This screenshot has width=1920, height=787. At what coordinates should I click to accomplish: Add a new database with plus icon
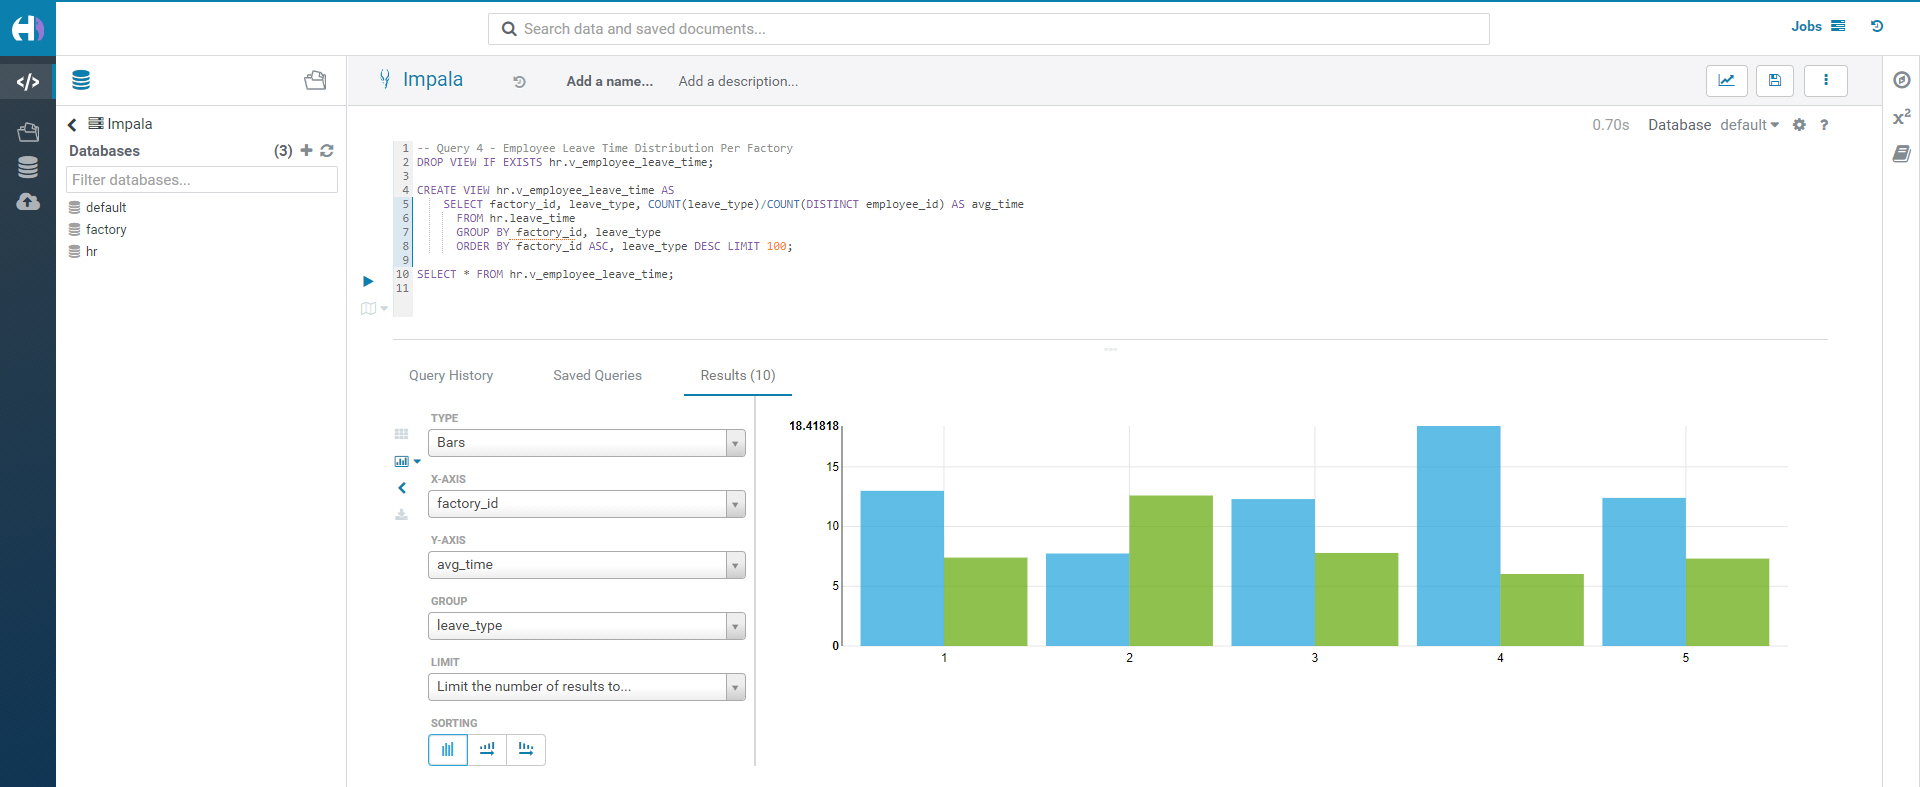tap(306, 150)
